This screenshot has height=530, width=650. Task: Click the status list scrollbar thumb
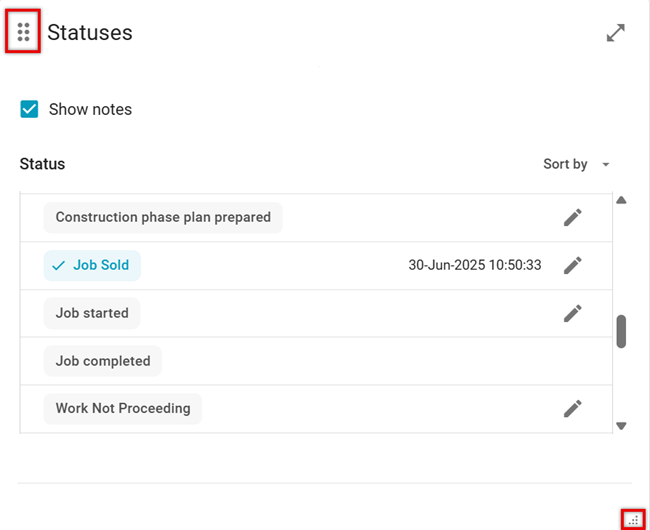[x=621, y=331]
